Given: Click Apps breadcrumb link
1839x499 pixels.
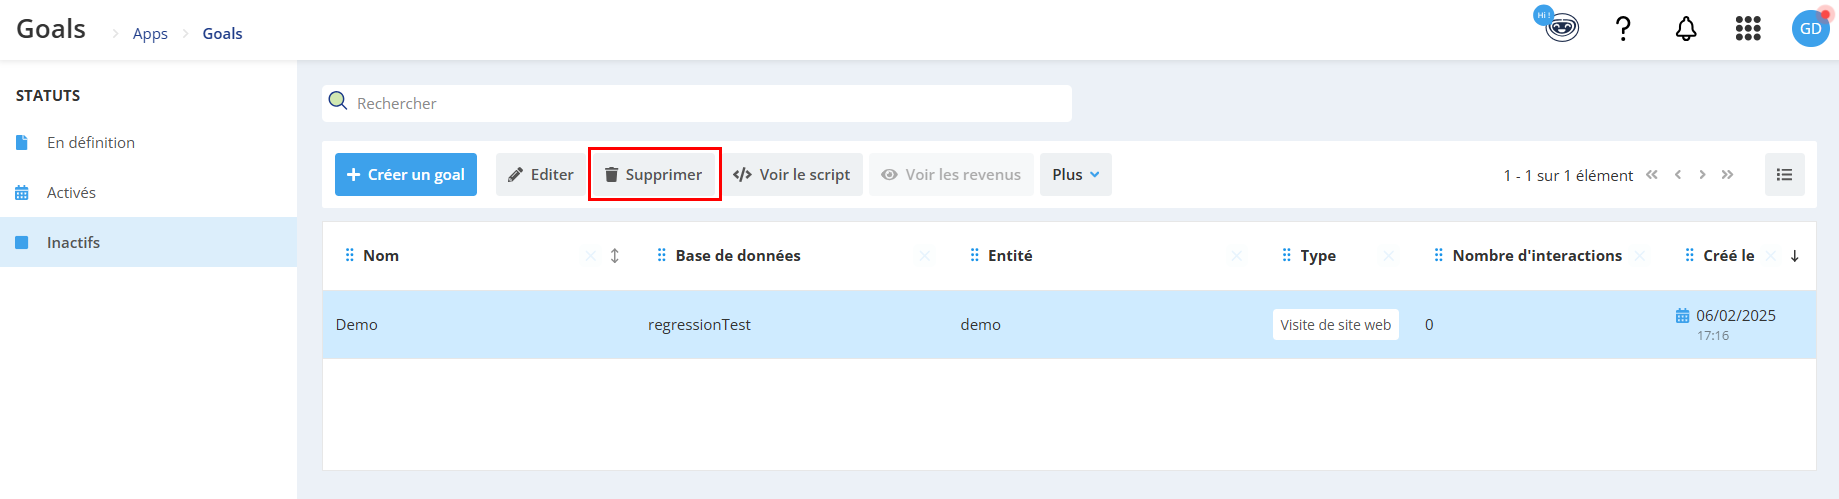Looking at the screenshot, I should click(150, 34).
